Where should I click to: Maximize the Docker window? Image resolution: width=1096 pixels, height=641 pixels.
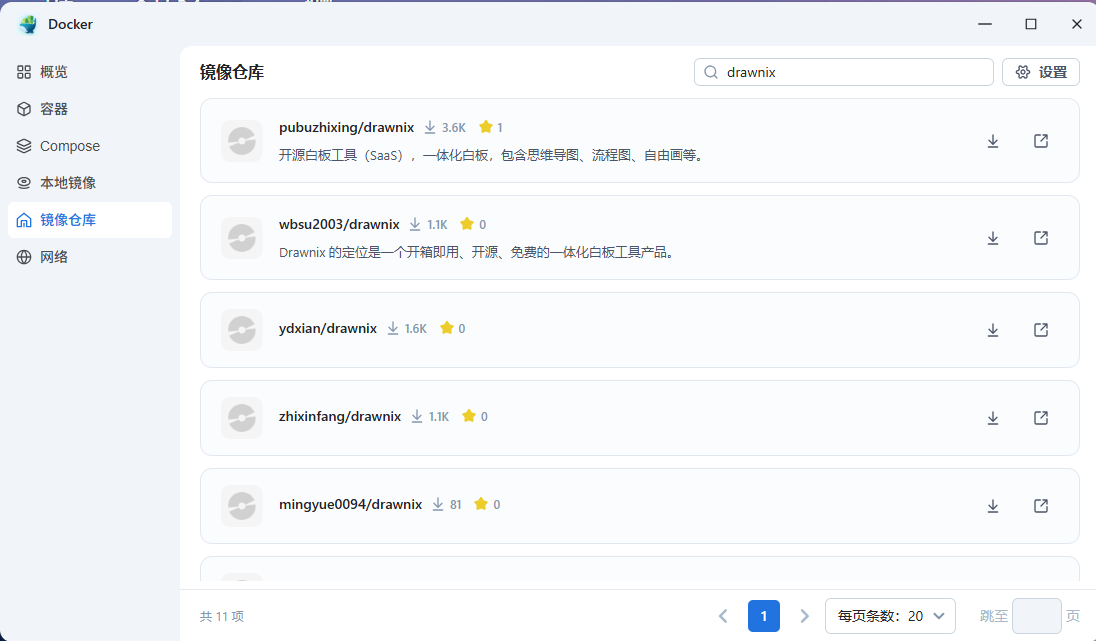point(1031,24)
